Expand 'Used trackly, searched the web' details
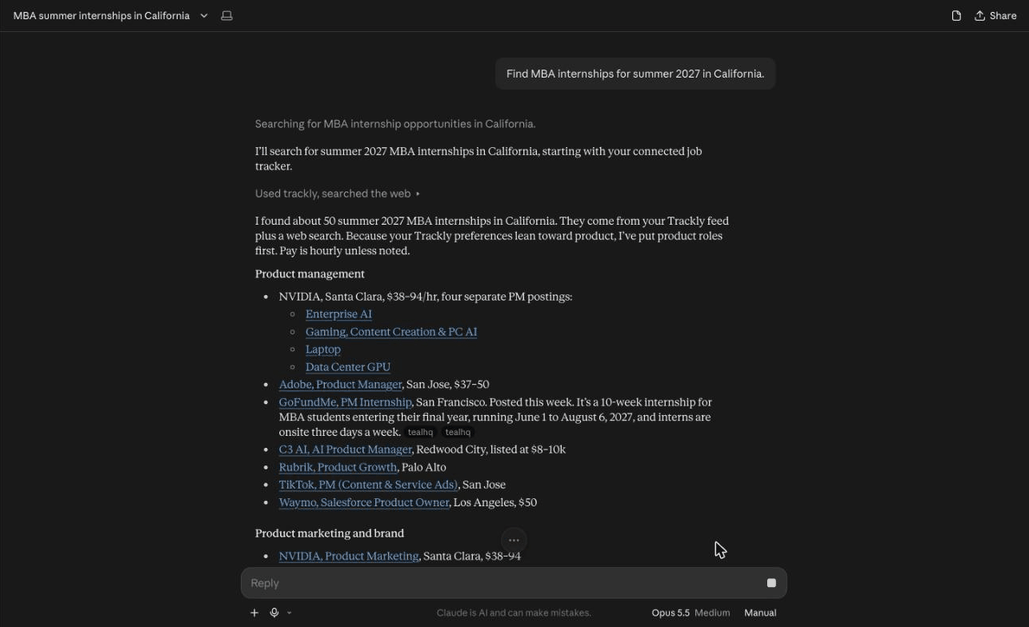The image size is (1029, 627). click(x=337, y=194)
